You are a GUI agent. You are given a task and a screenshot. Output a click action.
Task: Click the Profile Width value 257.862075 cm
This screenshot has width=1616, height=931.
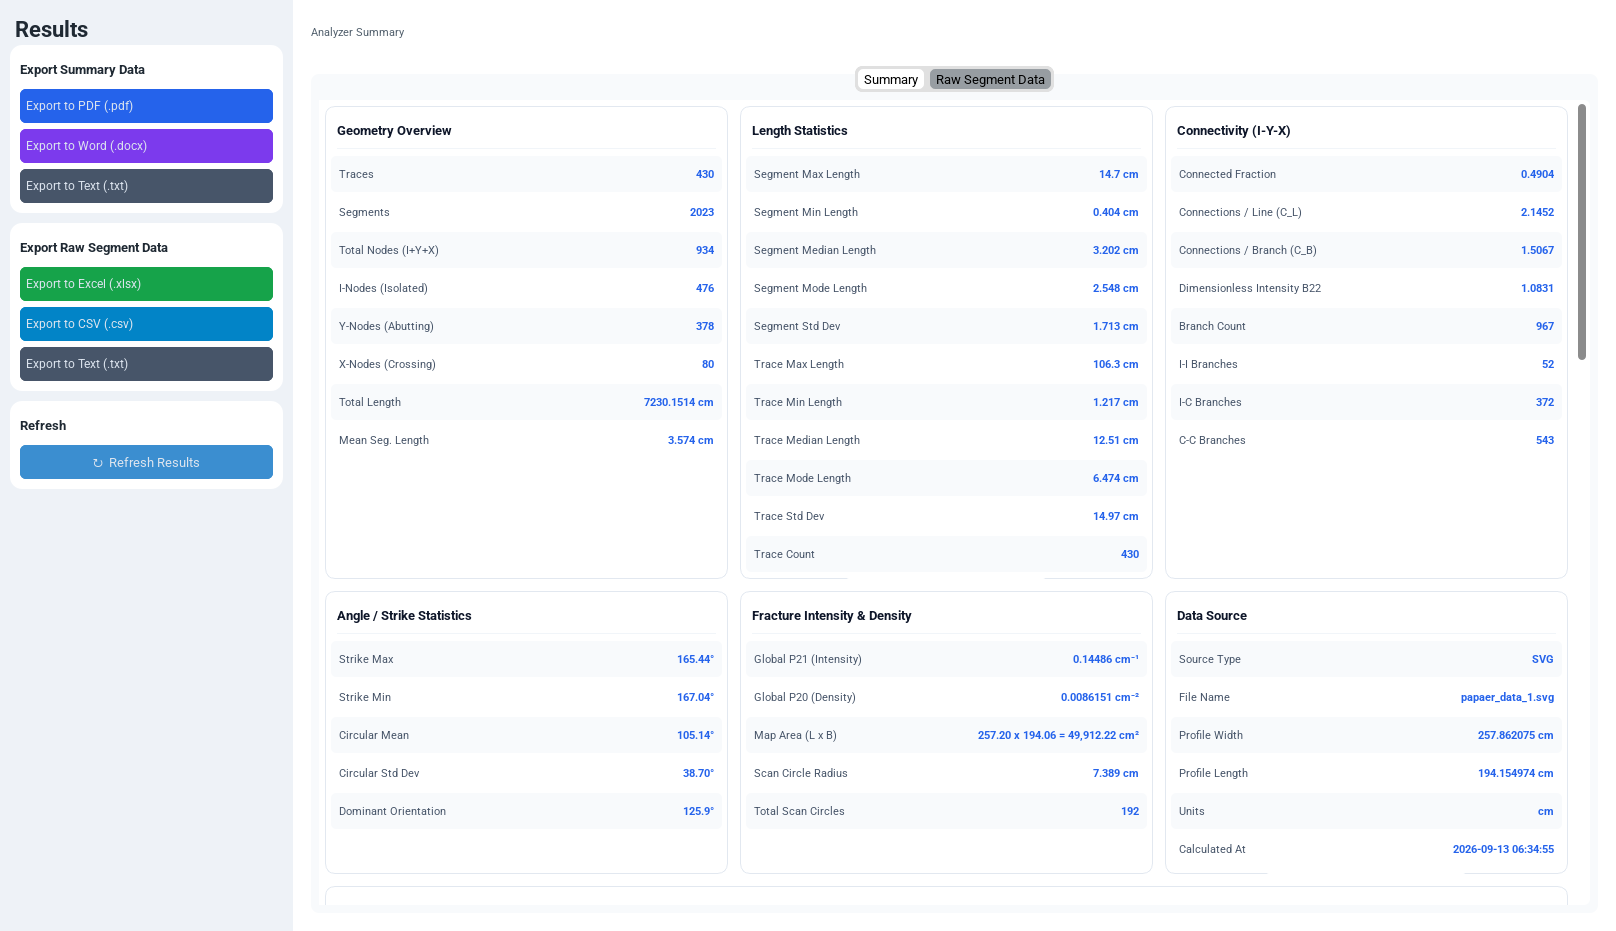point(1516,735)
